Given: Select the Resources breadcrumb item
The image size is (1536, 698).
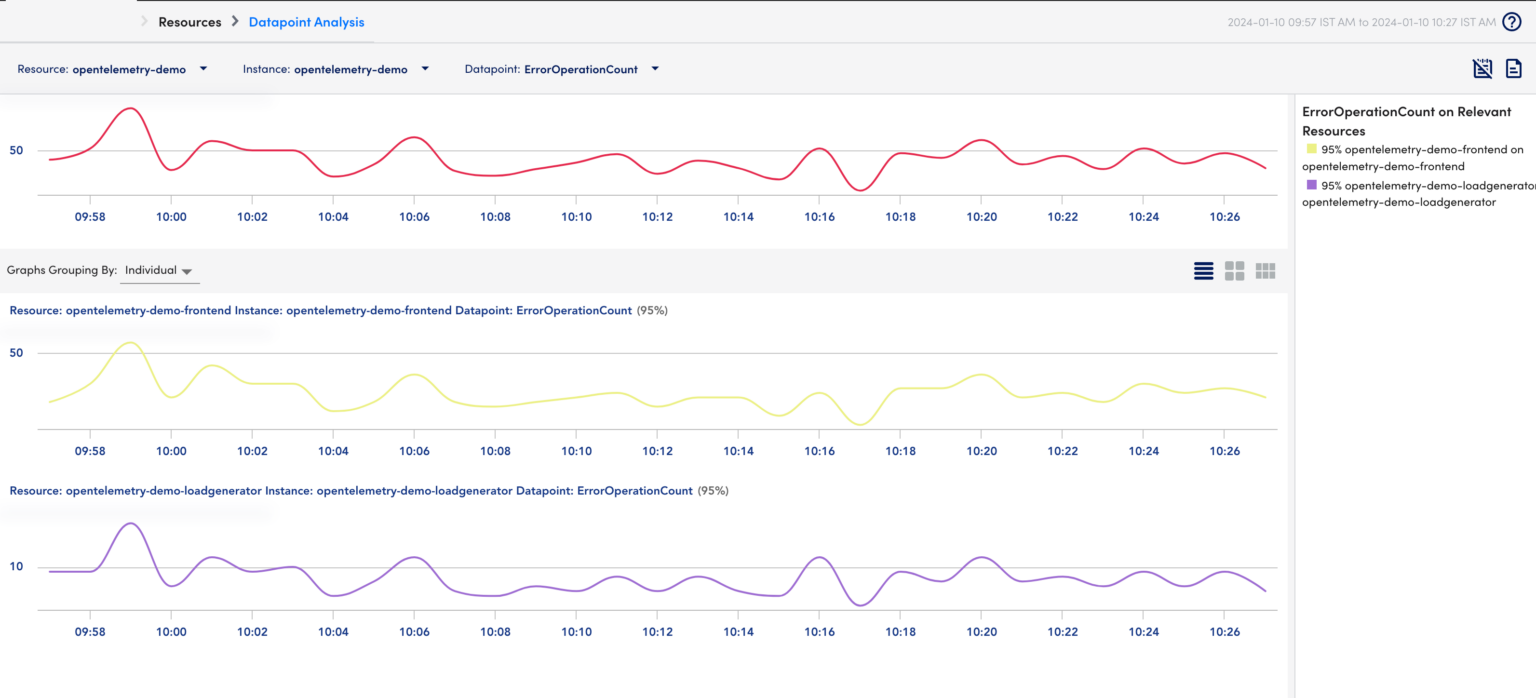Looking at the screenshot, I should click(x=190, y=21).
